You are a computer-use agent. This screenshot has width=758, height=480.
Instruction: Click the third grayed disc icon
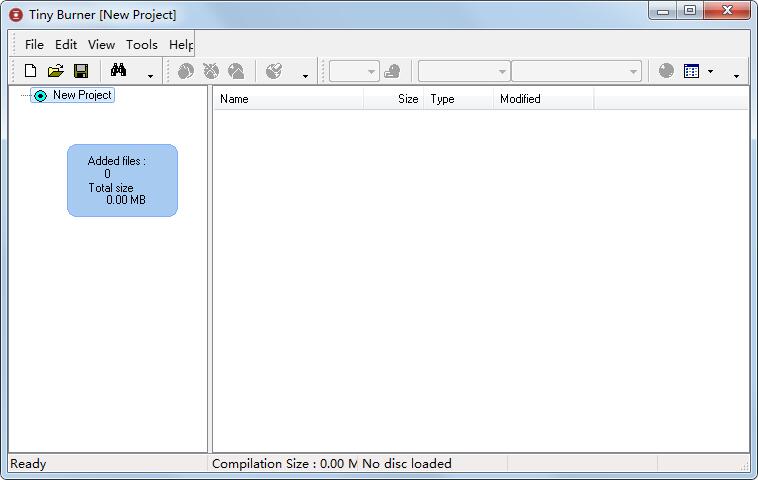(236, 71)
